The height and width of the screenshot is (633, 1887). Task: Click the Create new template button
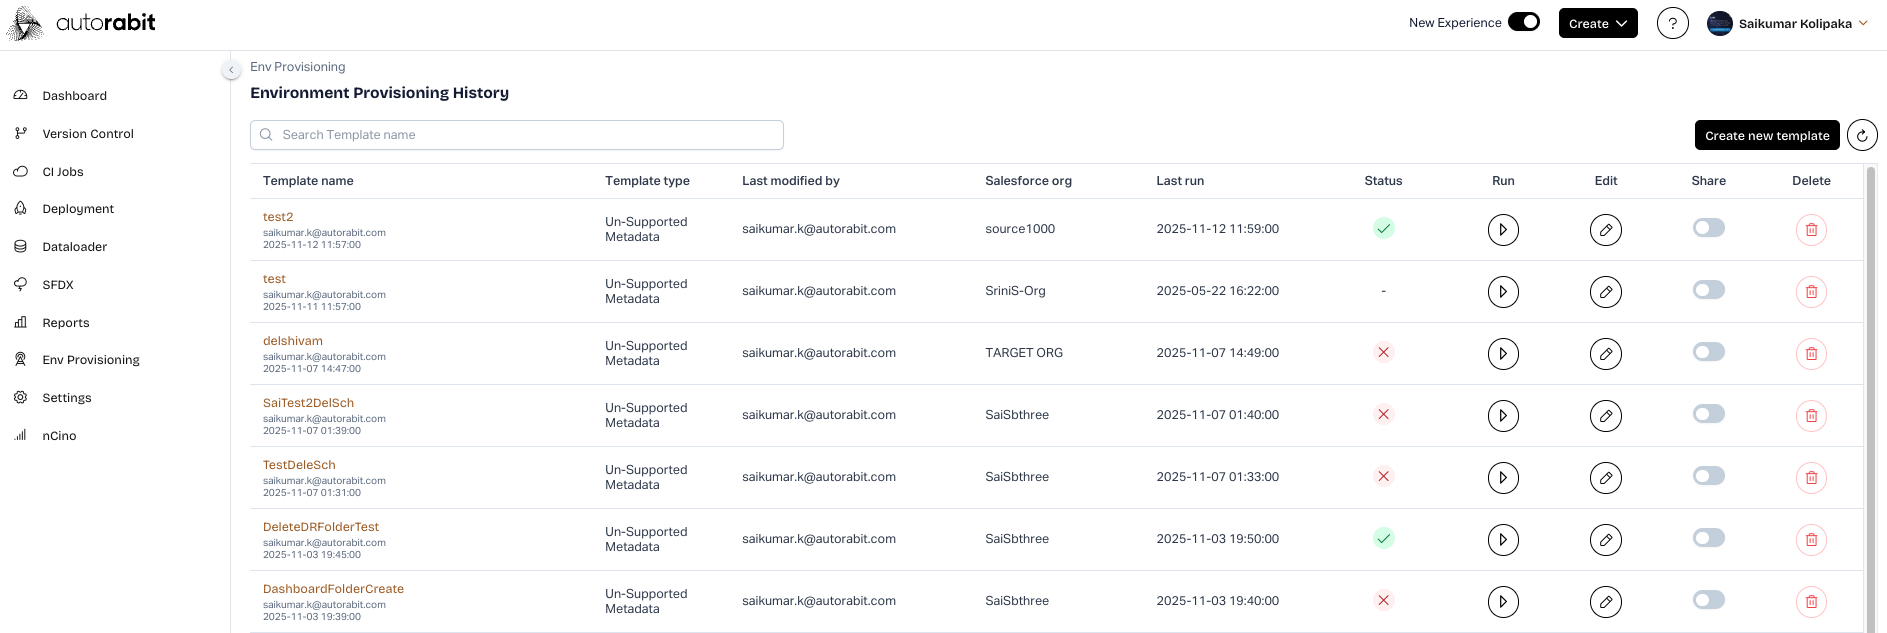pyautogui.click(x=1766, y=135)
